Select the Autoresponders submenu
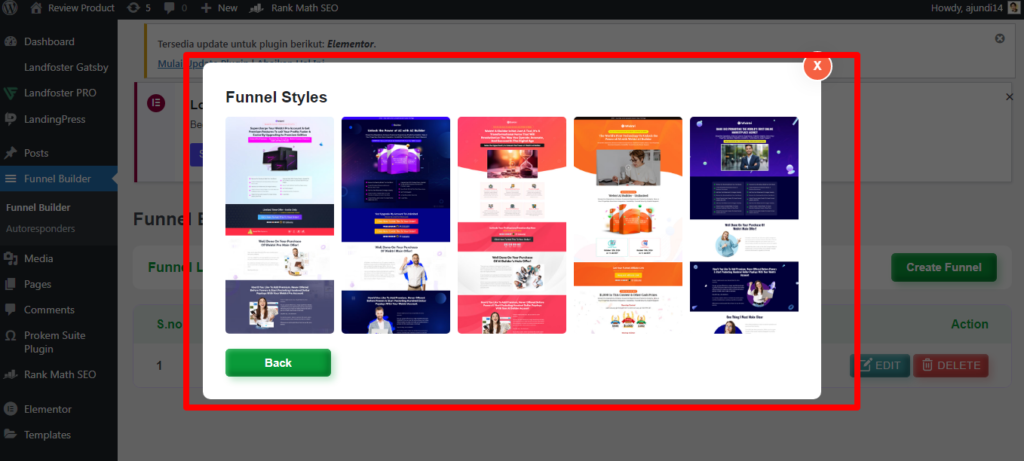 pos(40,228)
